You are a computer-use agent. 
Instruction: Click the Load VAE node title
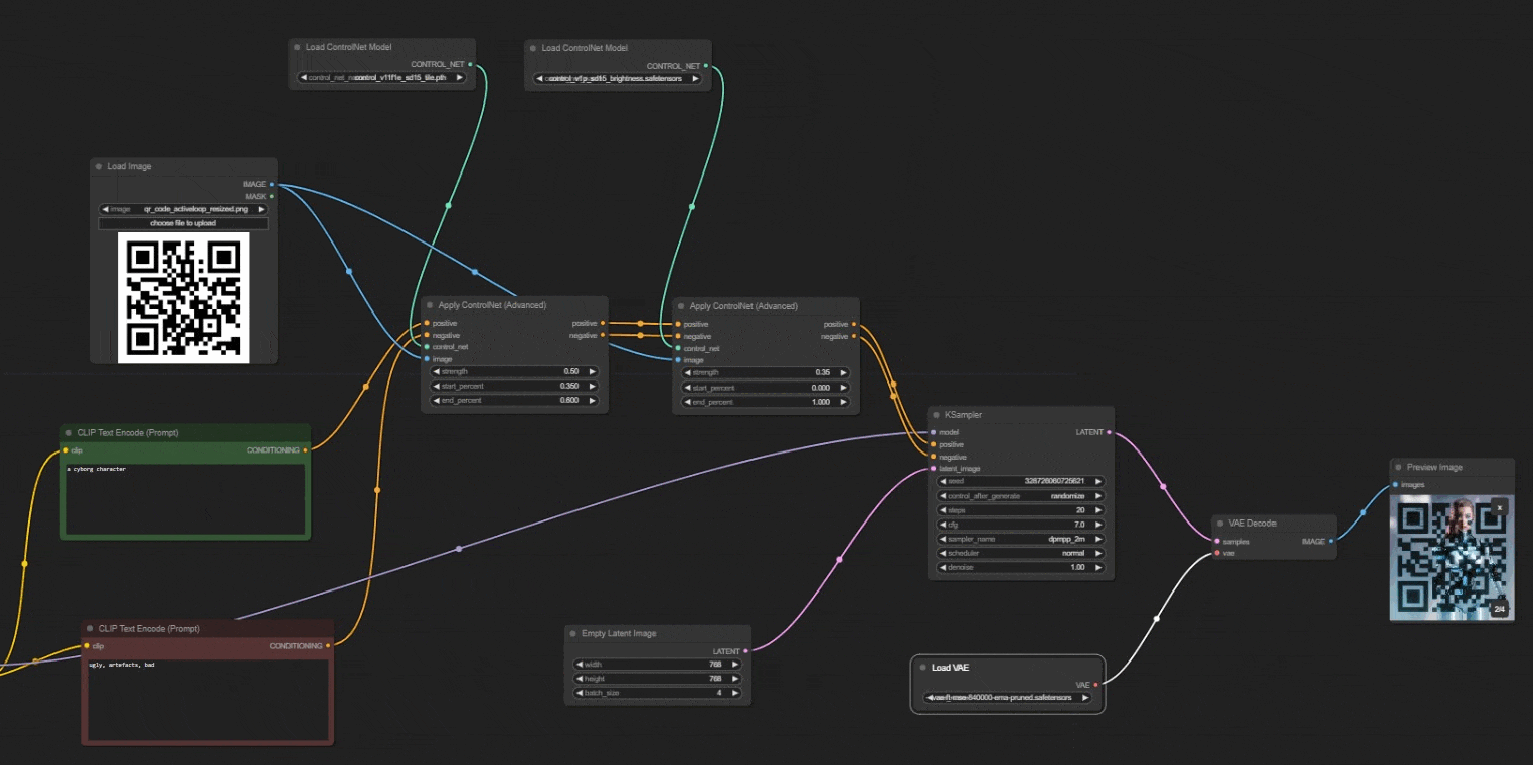click(x=951, y=668)
